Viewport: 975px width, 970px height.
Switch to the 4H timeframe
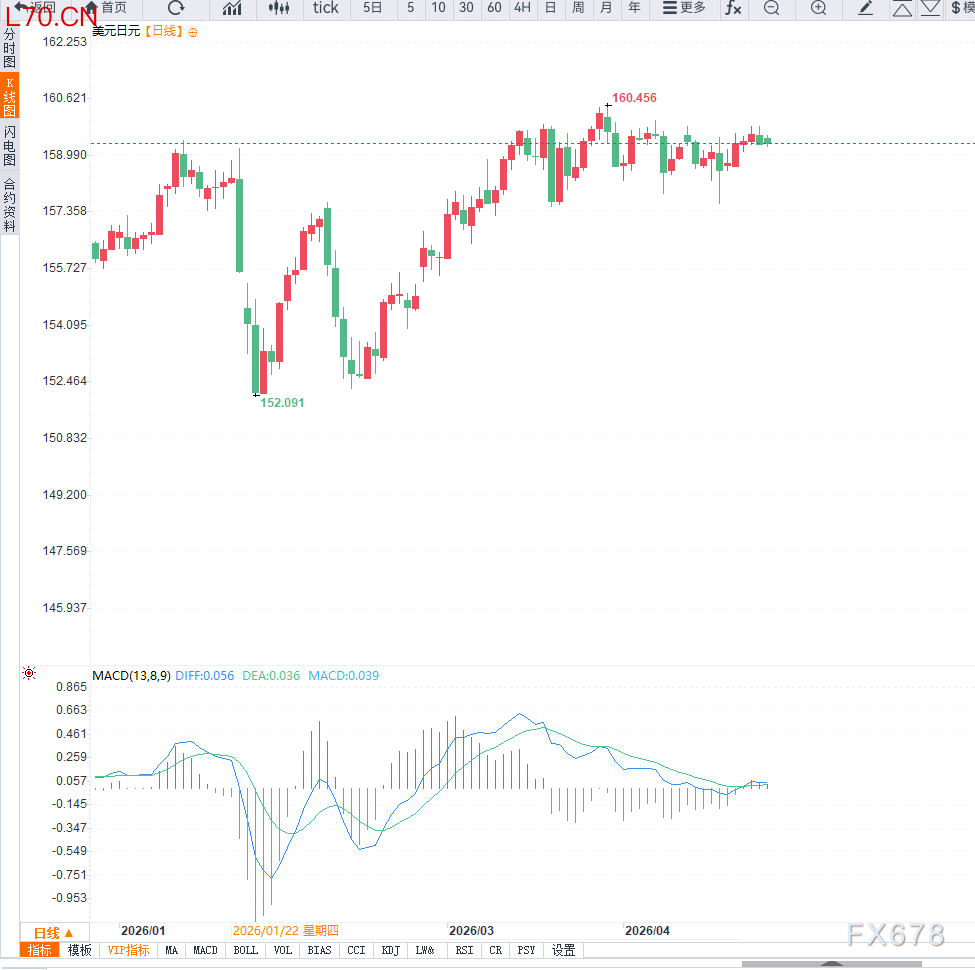point(522,8)
